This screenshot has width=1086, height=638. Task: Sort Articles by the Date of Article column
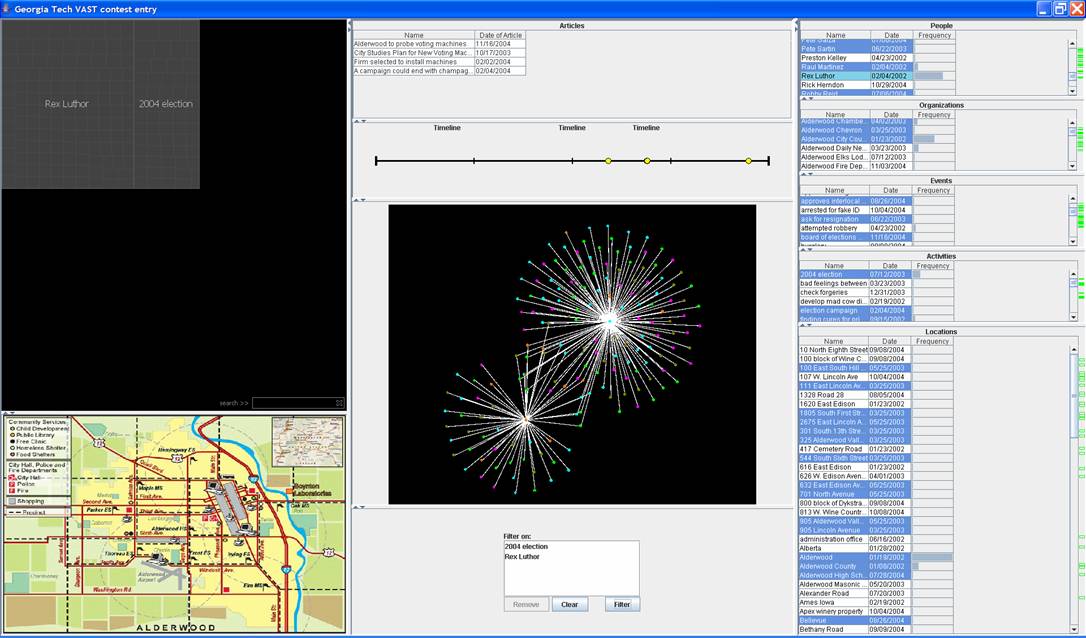point(499,35)
